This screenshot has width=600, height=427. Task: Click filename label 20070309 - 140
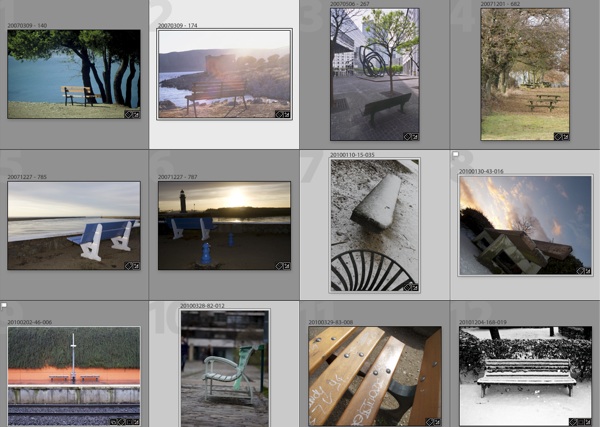[27, 24]
